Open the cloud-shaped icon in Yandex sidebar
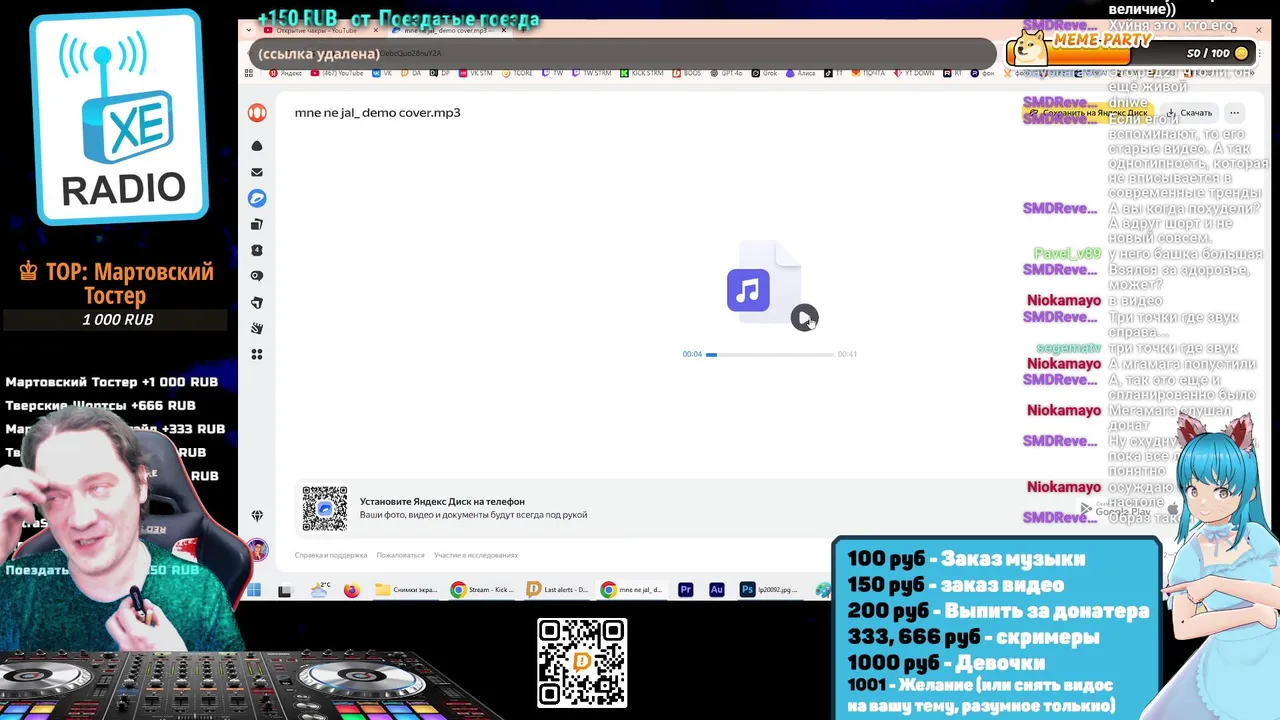 (257, 146)
